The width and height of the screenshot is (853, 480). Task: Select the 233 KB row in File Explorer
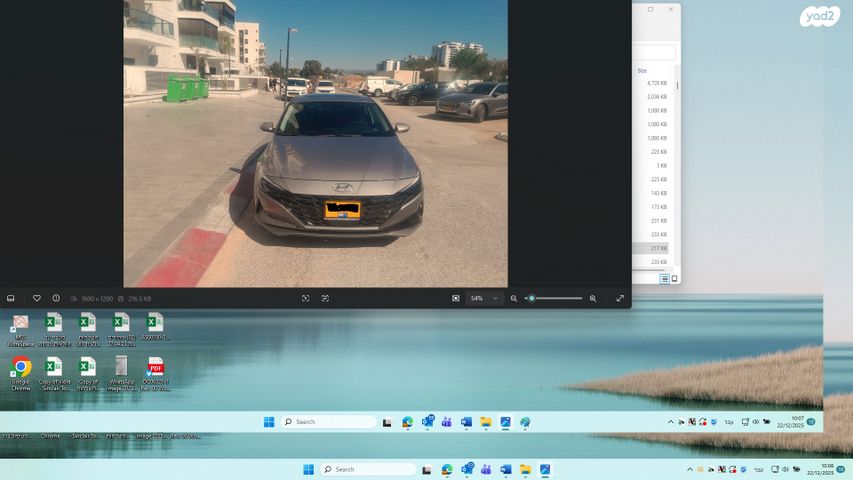(652, 235)
